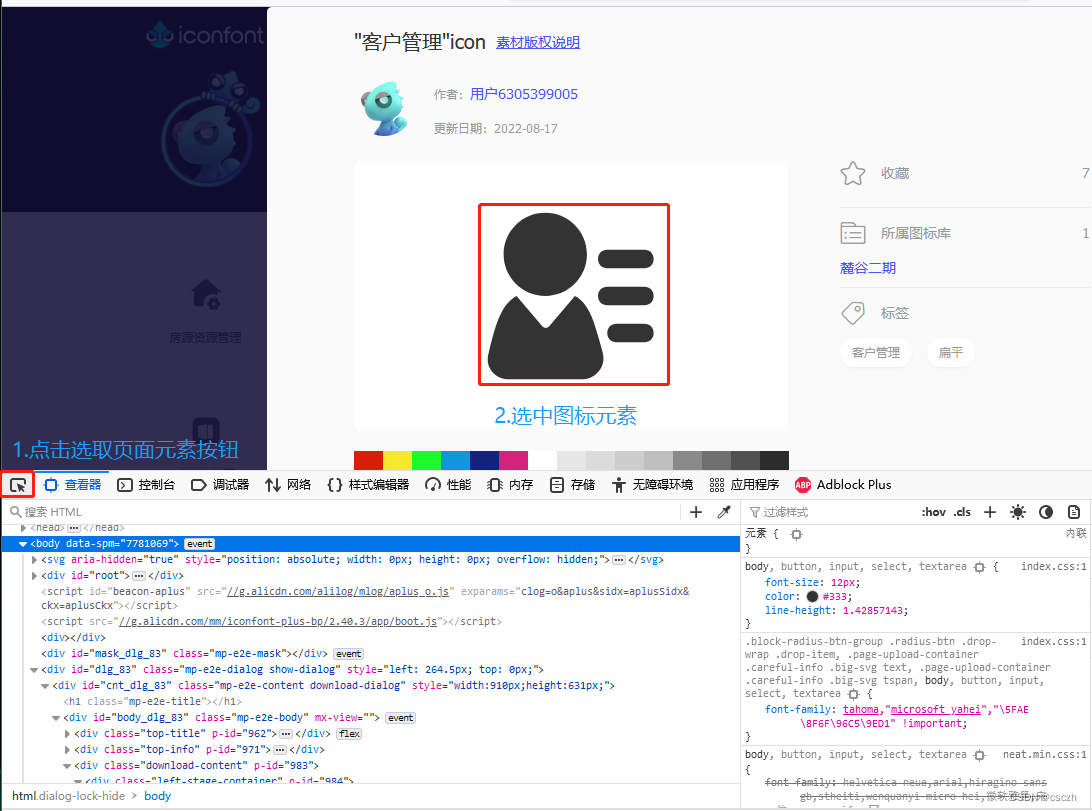Toggle .cls class editor in styles pane
The height and width of the screenshot is (811, 1092).
click(962, 512)
